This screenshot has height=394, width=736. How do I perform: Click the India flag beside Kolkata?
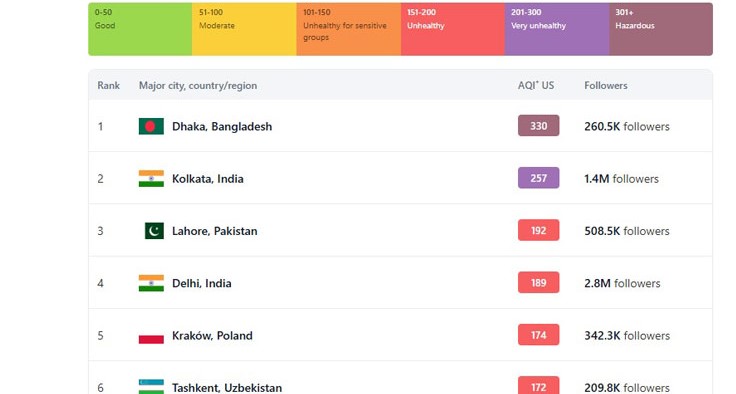point(151,178)
